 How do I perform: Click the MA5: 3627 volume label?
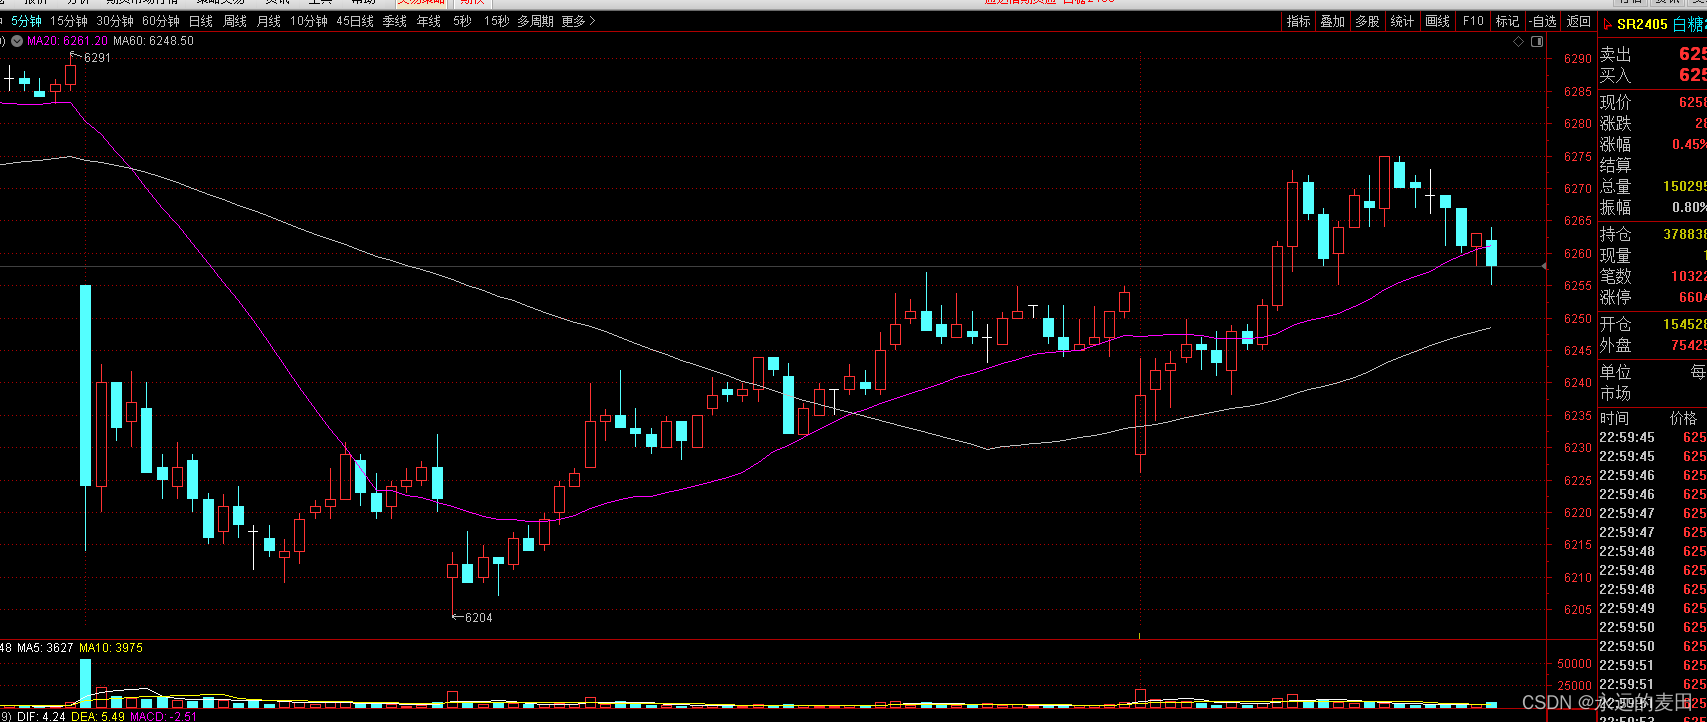45,648
